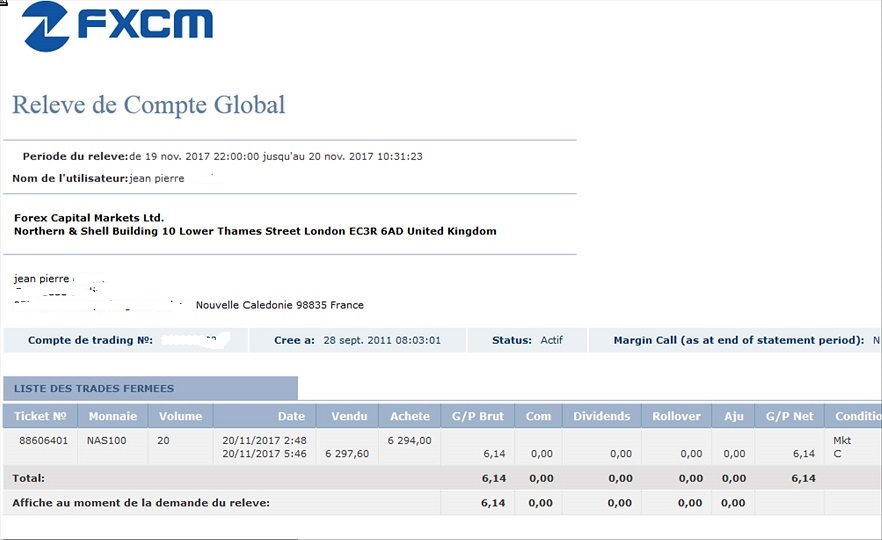Click open date '20/11/2017 2:48'
882x540 pixels.
click(264, 440)
